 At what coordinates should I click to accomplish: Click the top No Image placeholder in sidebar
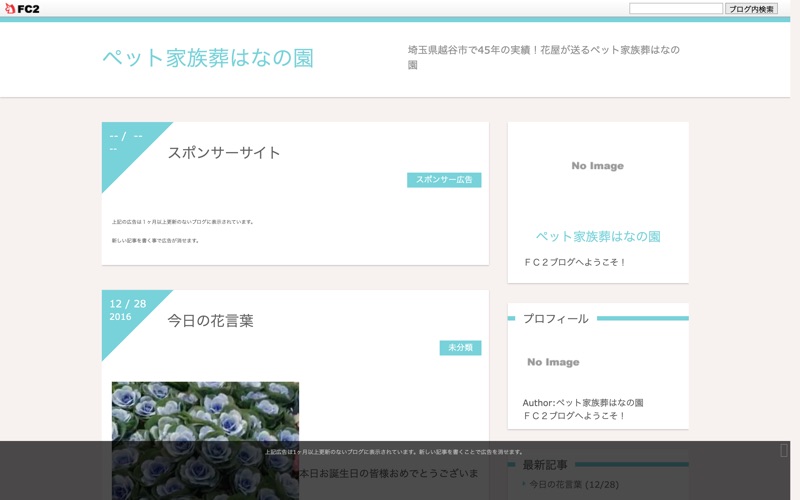[x=597, y=166]
